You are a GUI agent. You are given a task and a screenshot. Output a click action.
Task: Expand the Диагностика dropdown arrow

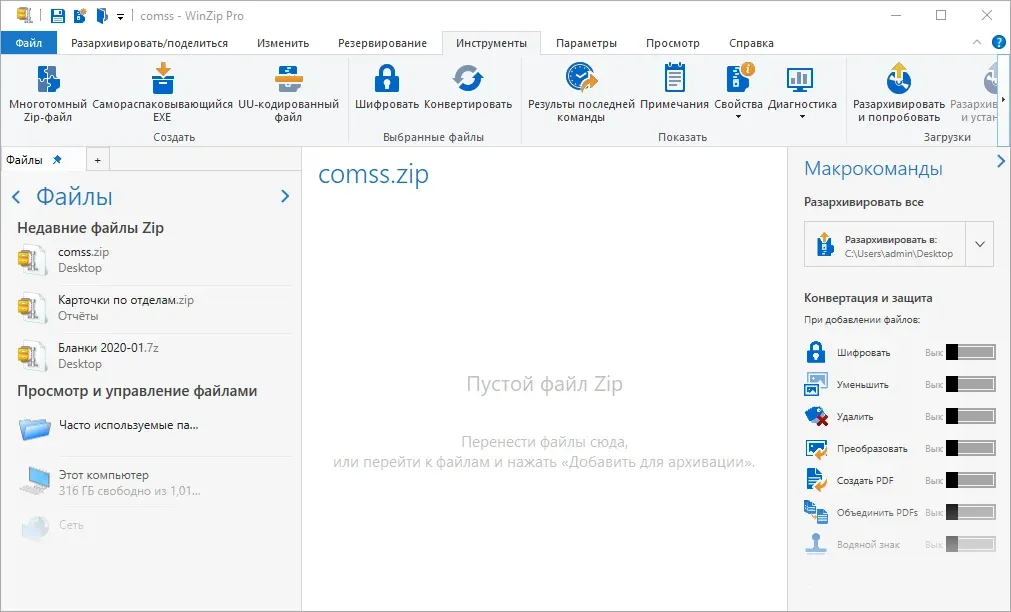pyautogui.click(x=802, y=117)
